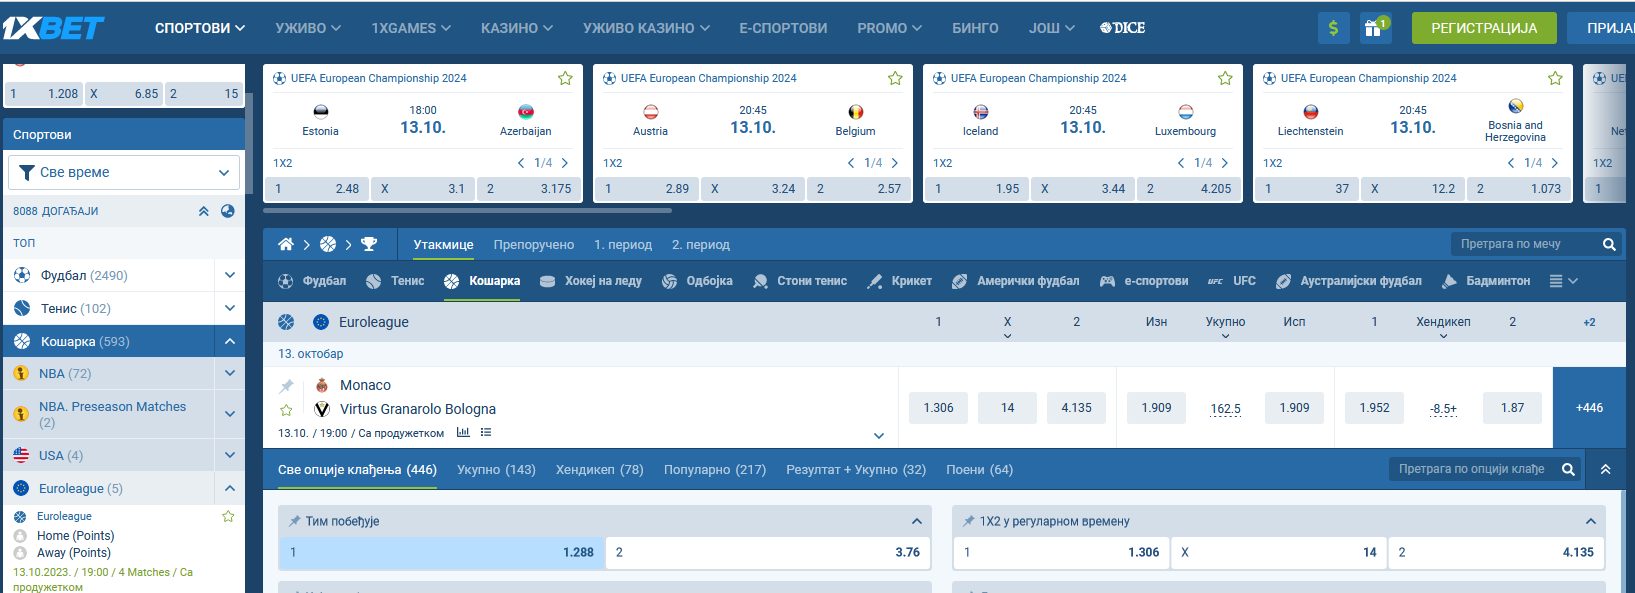Image resolution: width=1635 pixels, height=593 pixels.
Task: Select the Тенис icon in sports bar
Action: [374, 282]
